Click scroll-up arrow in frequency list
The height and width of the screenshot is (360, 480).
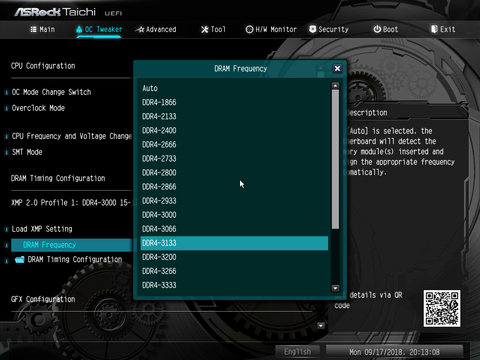(335, 86)
